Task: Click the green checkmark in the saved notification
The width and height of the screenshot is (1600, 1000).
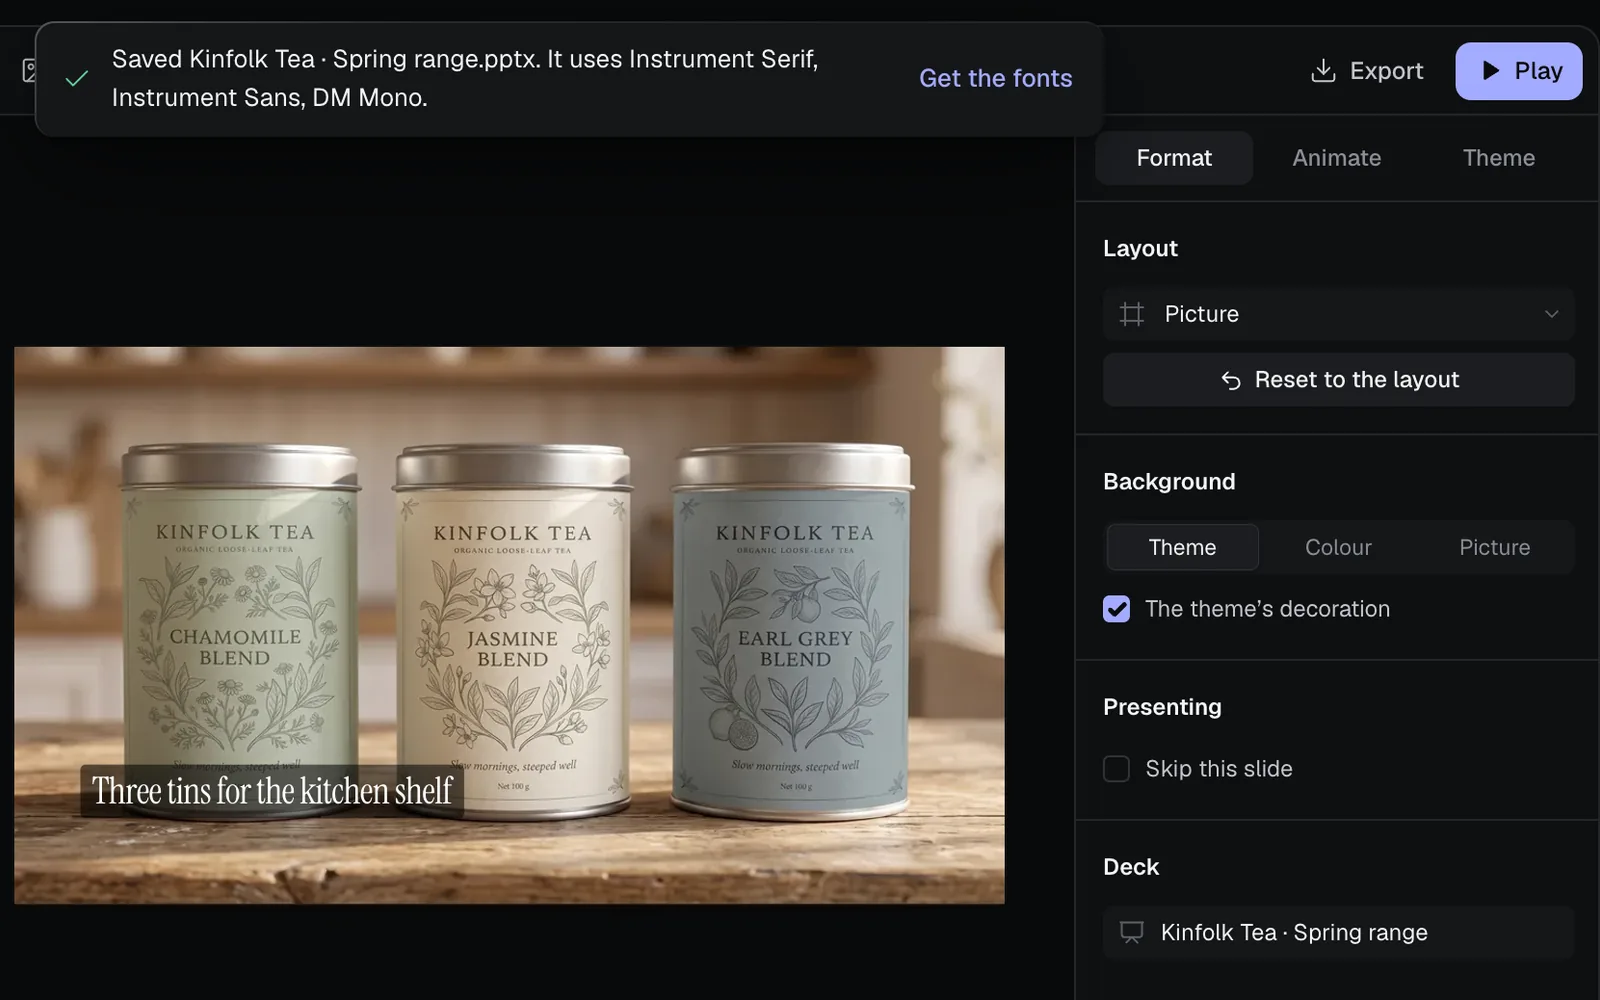Action: click(x=77, y=78)
